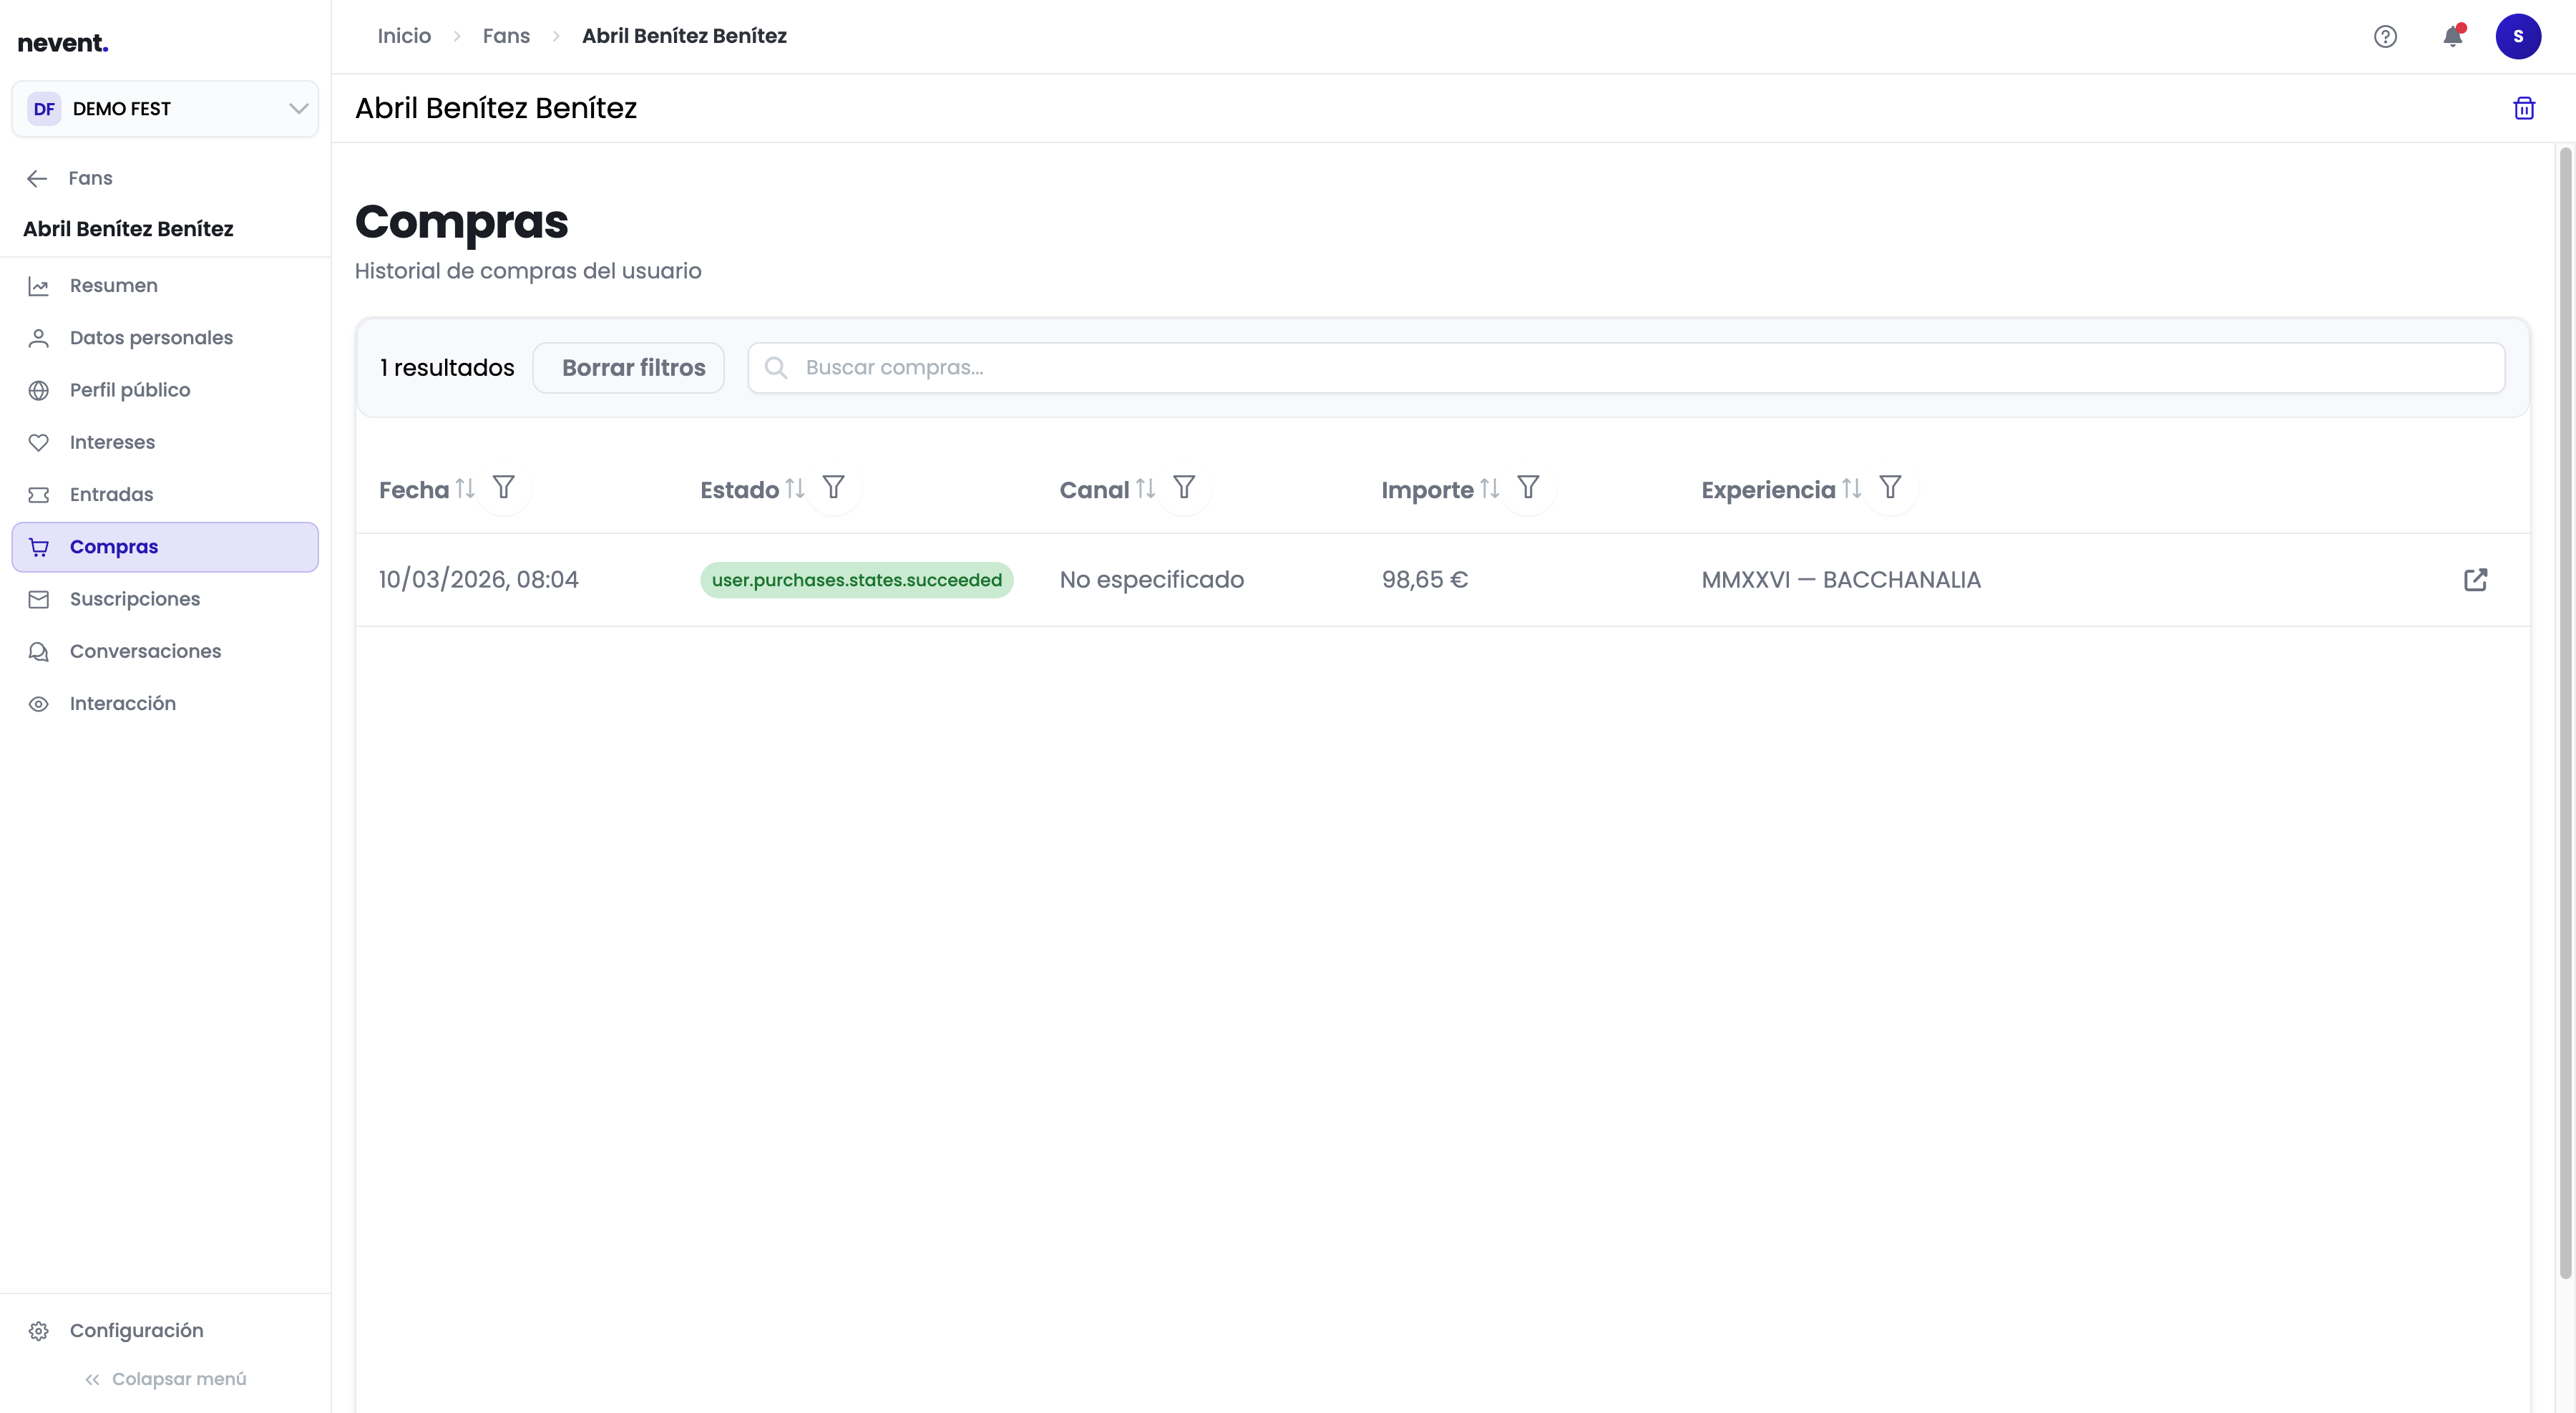Open Intereses section
This screenshot has width=2576, height=1413.
point(165,442)
